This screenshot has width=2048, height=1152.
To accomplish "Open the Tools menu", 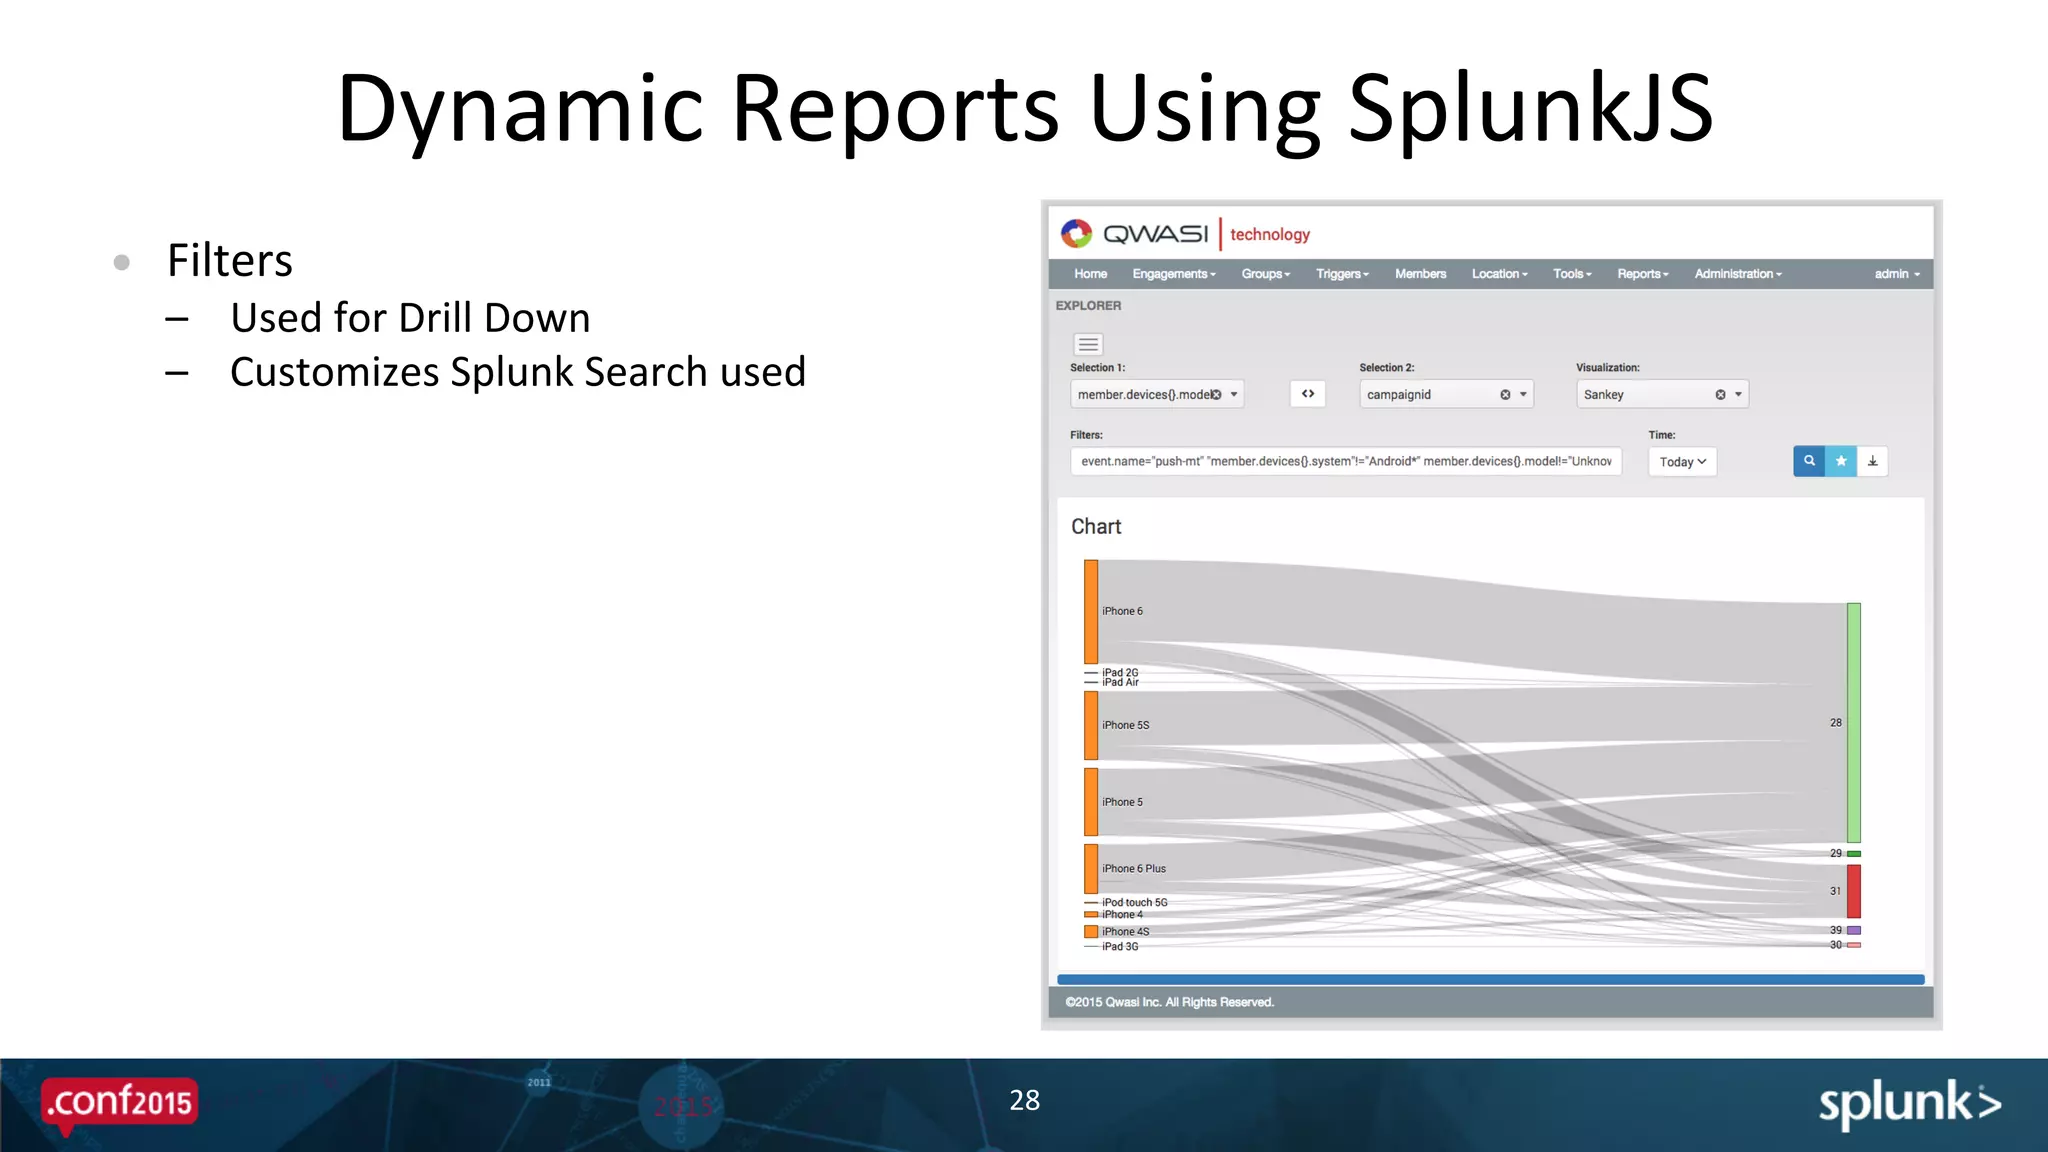I will 1572,274.
